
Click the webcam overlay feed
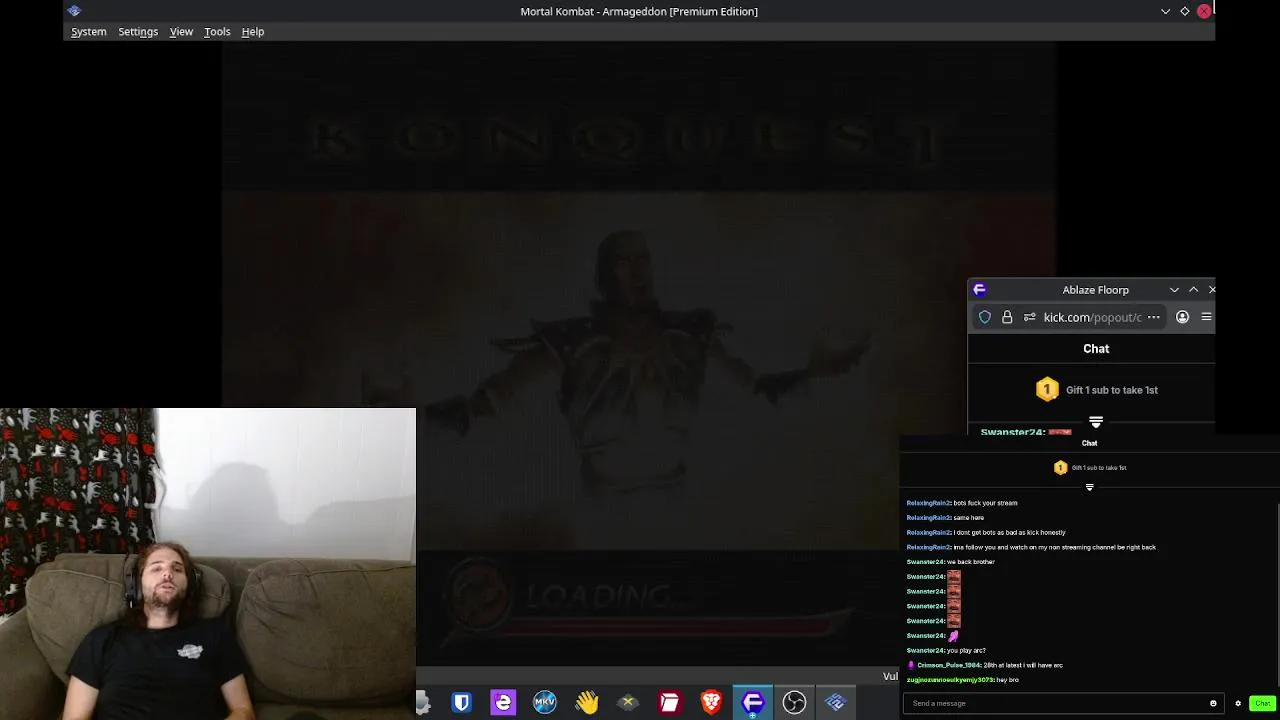click(208, 564)
